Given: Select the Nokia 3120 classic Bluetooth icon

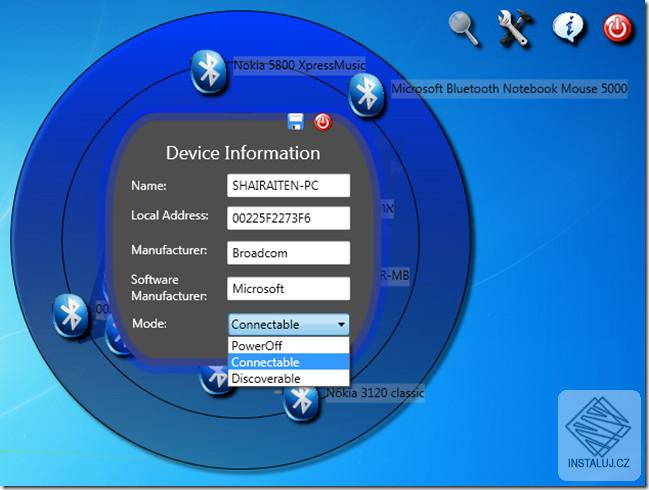Looking at the screenshot, I should (x=301, y=402).
